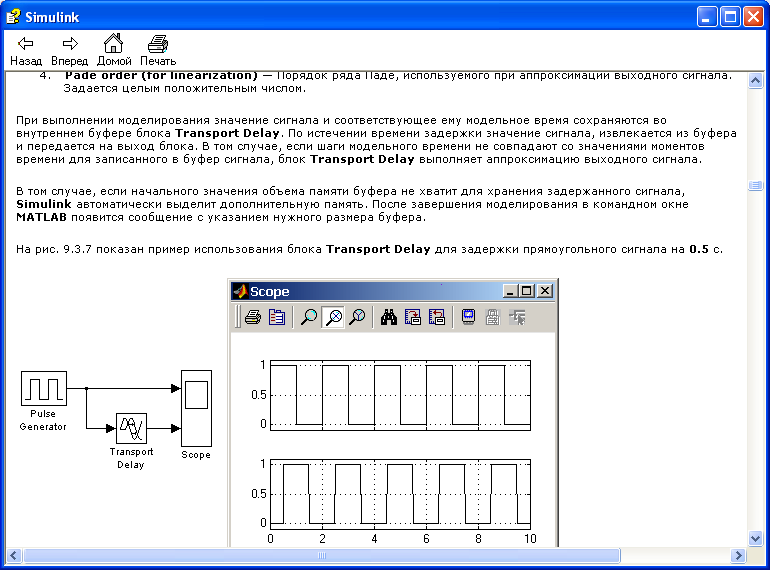This screenshot has width=770, height=570.
Task: Click the 'Transport Delay' block label
Action: click(131, 458)
